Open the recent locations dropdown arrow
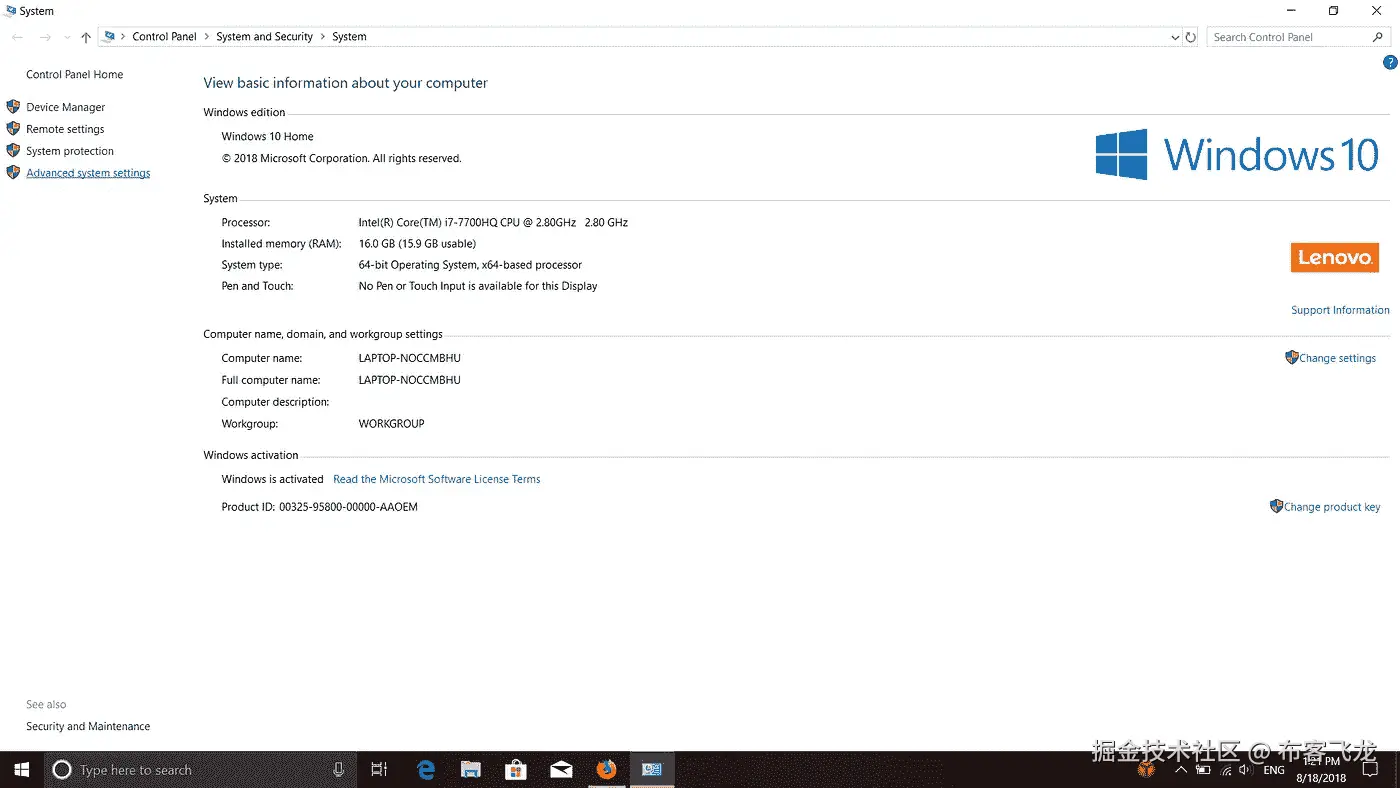Viewport: 1400px width, 788px height. tap(67, 37)
